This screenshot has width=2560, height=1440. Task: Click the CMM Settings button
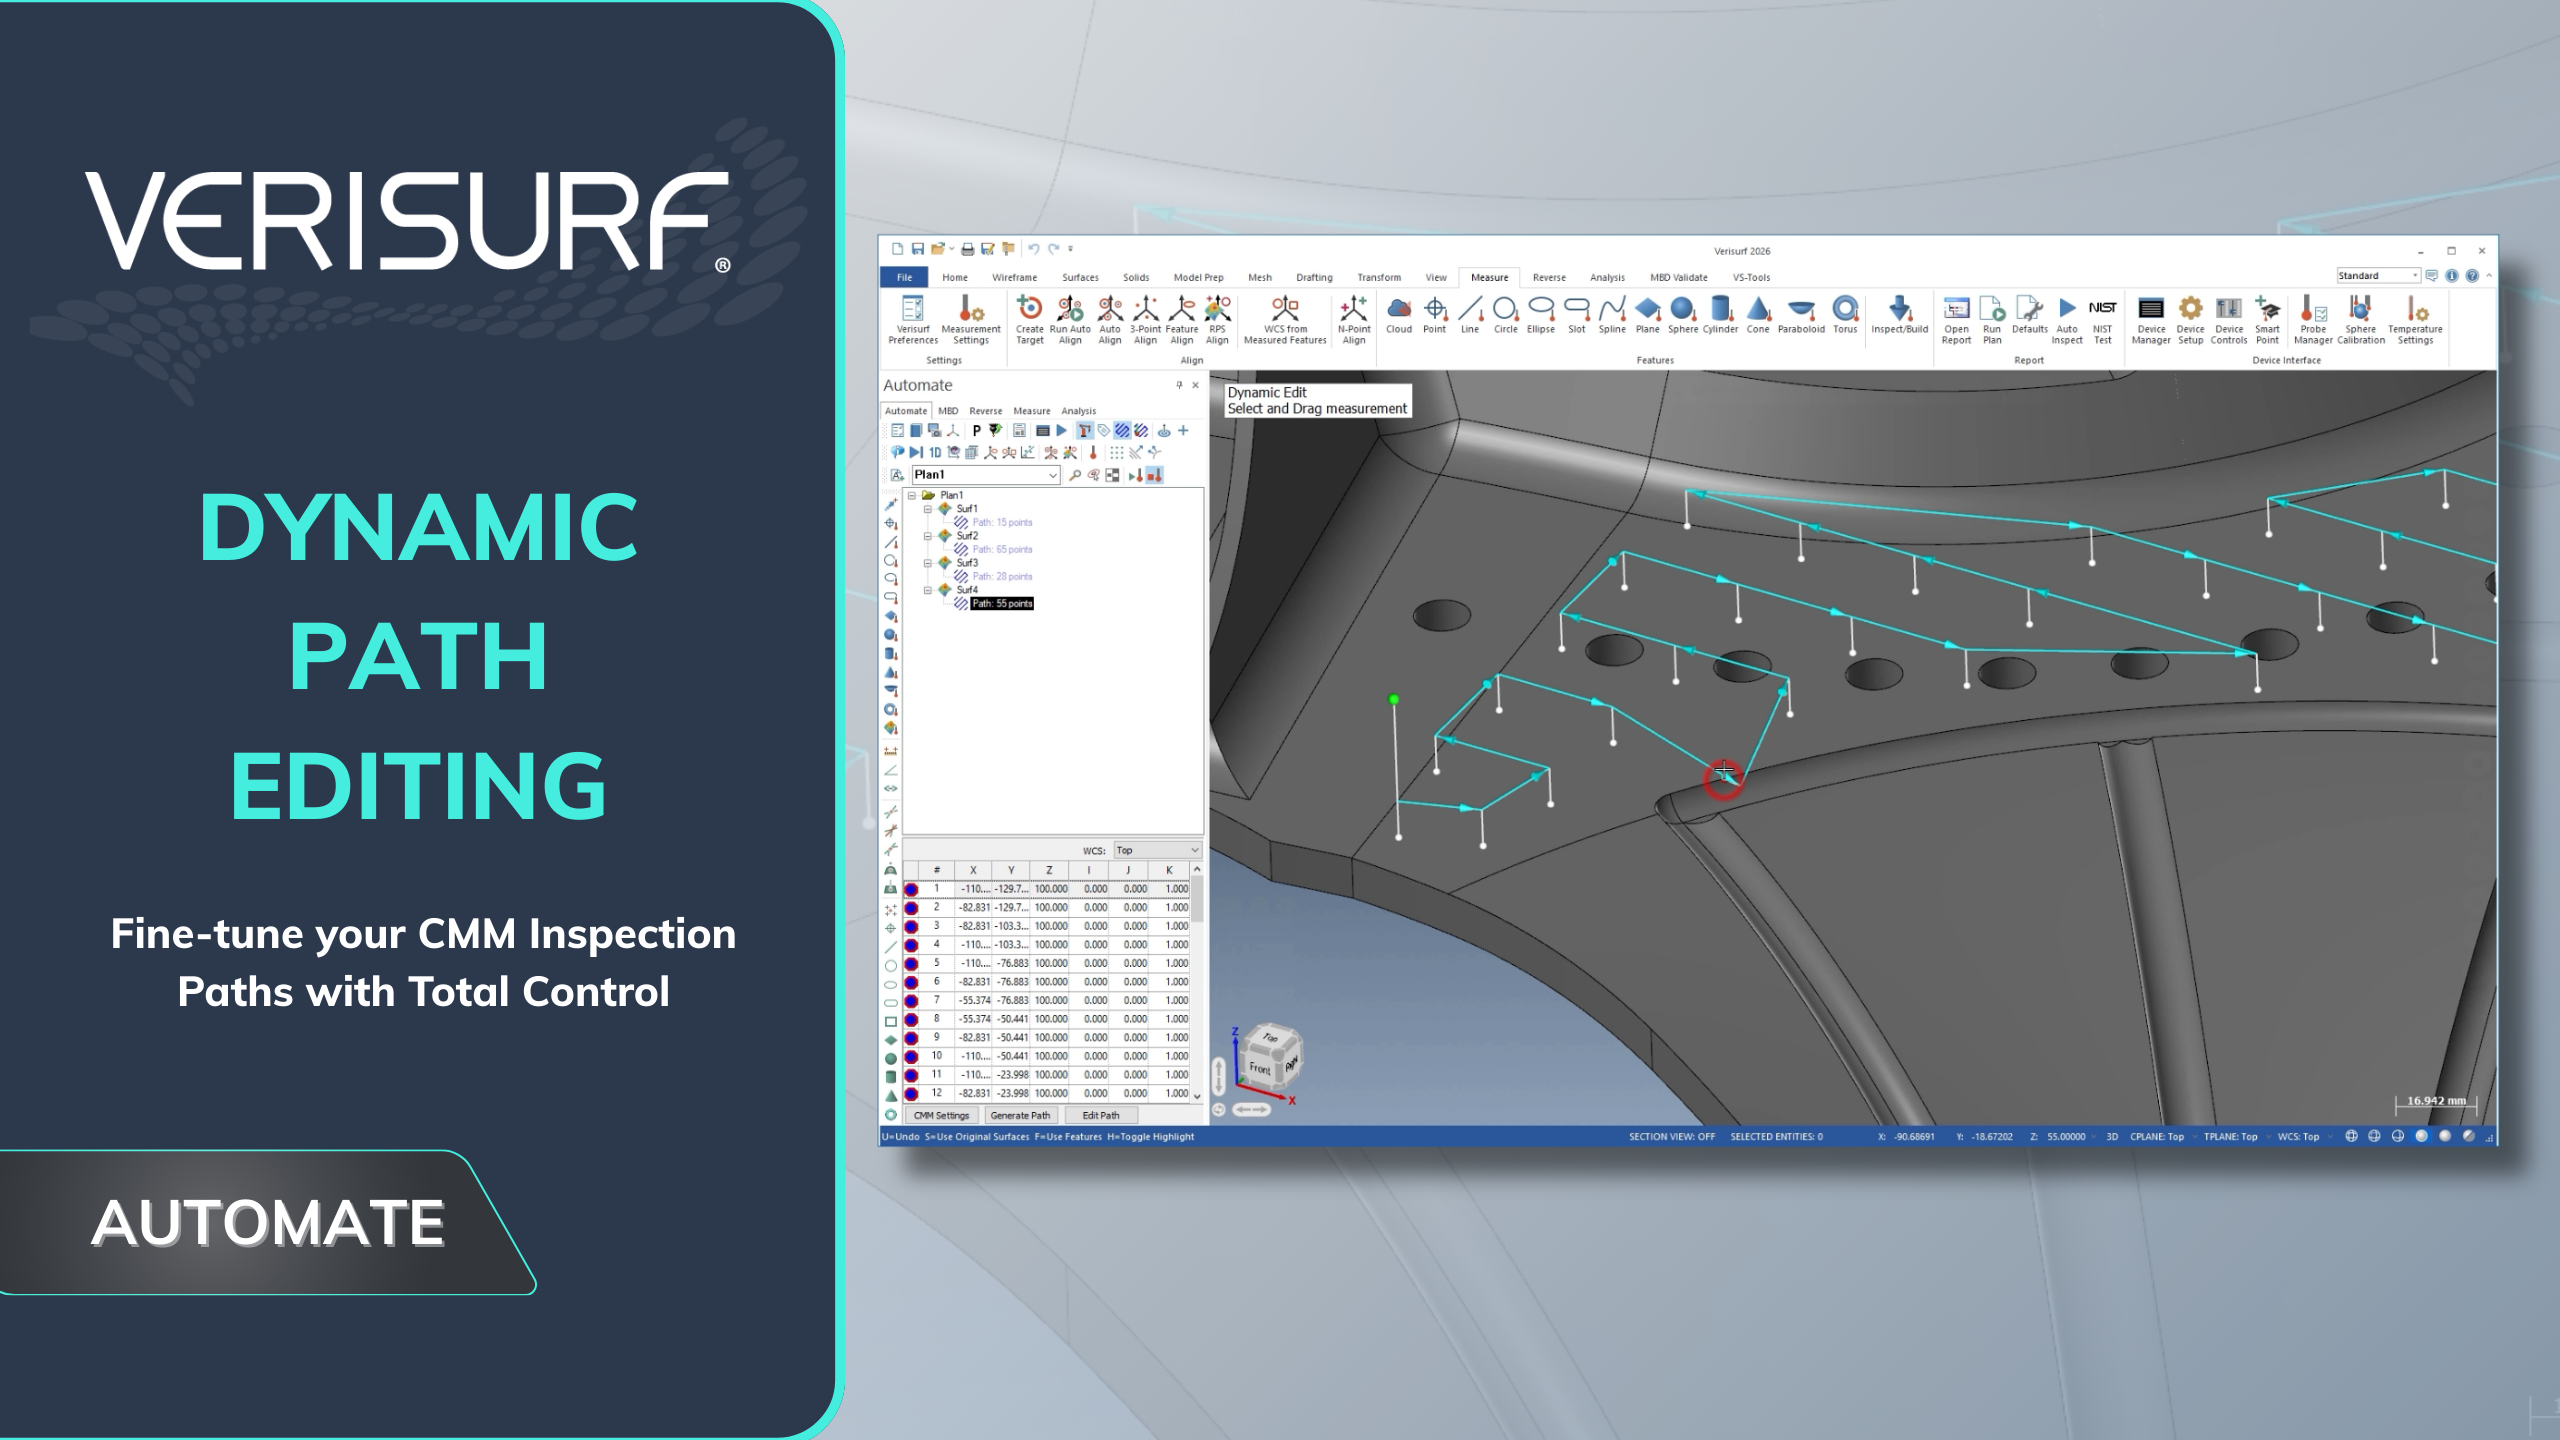[x=941, y=1115]
